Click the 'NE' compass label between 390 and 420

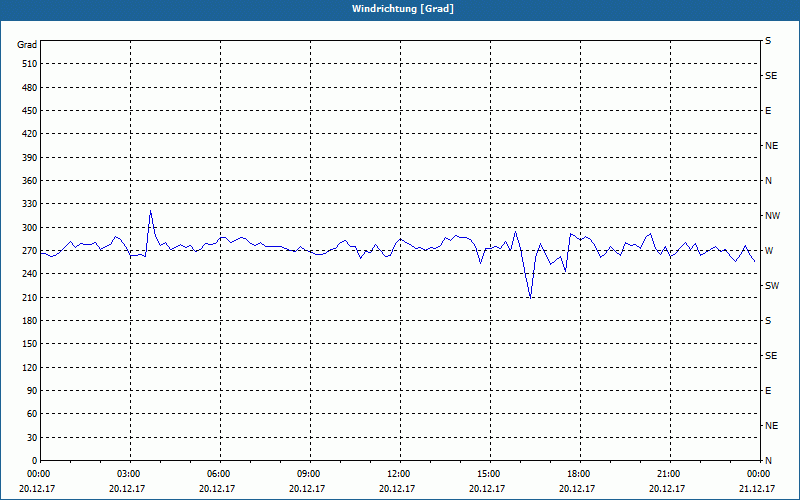[771, 146]
